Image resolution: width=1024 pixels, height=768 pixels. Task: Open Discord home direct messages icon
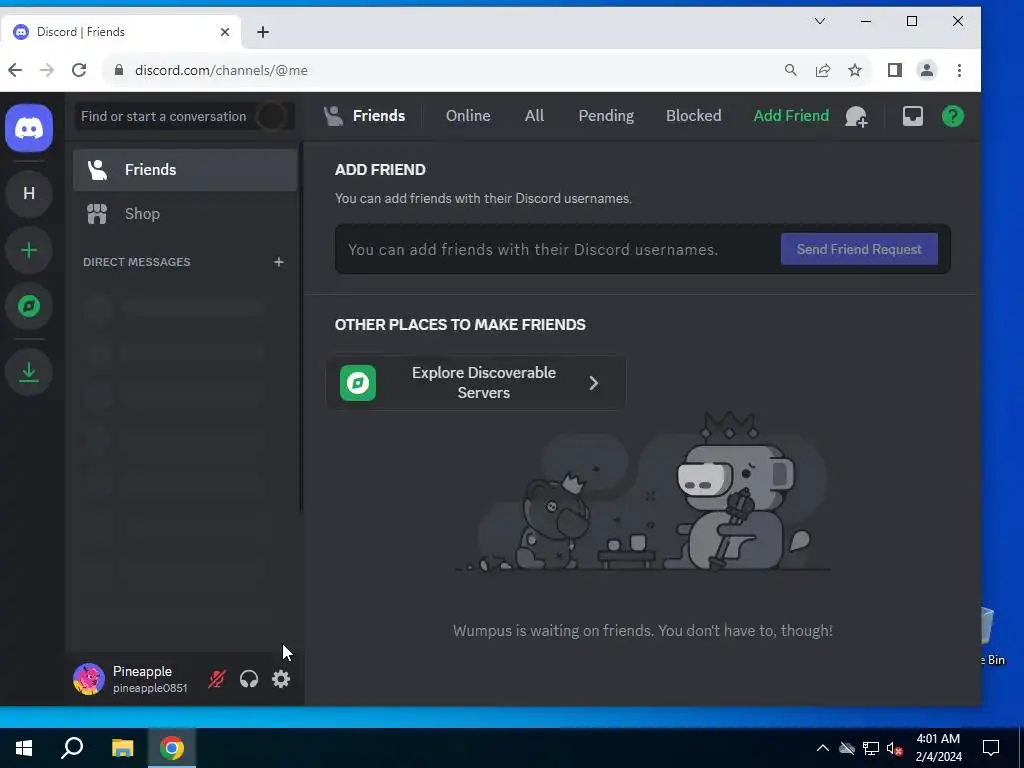(29, 128)
